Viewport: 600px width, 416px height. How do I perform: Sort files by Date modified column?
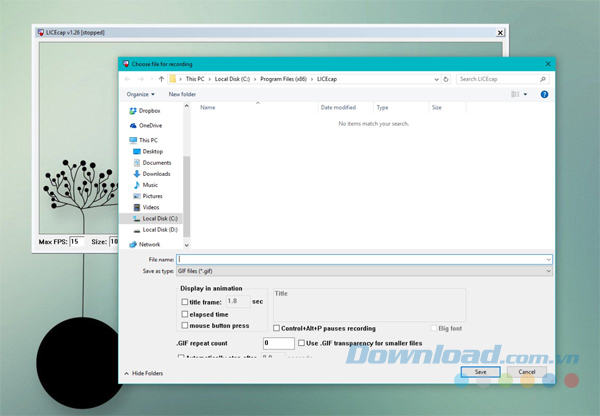click(x=338, y=107)
